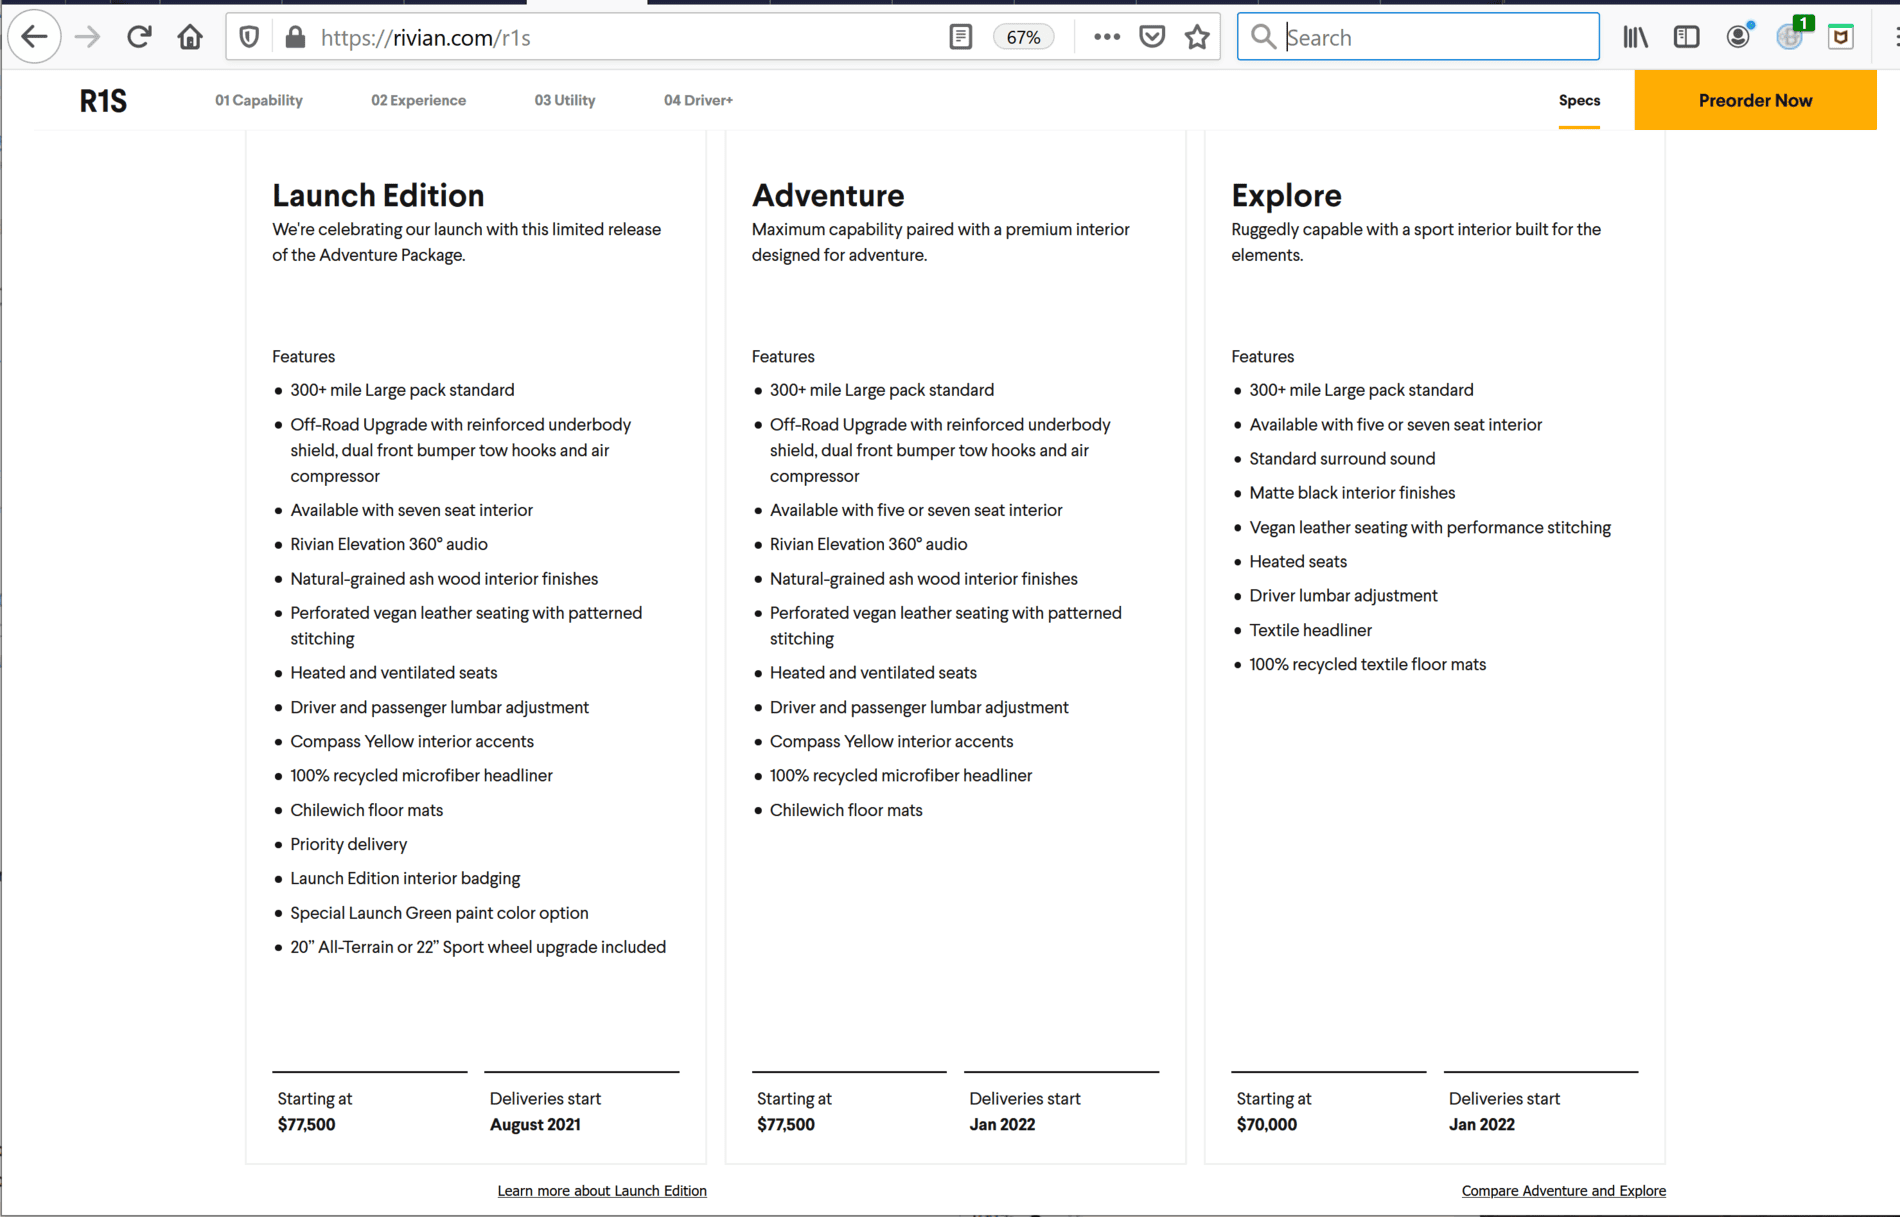The image size is (1900, 1217).
Task: Go to the browser Home page
Action: pos(190,37)
